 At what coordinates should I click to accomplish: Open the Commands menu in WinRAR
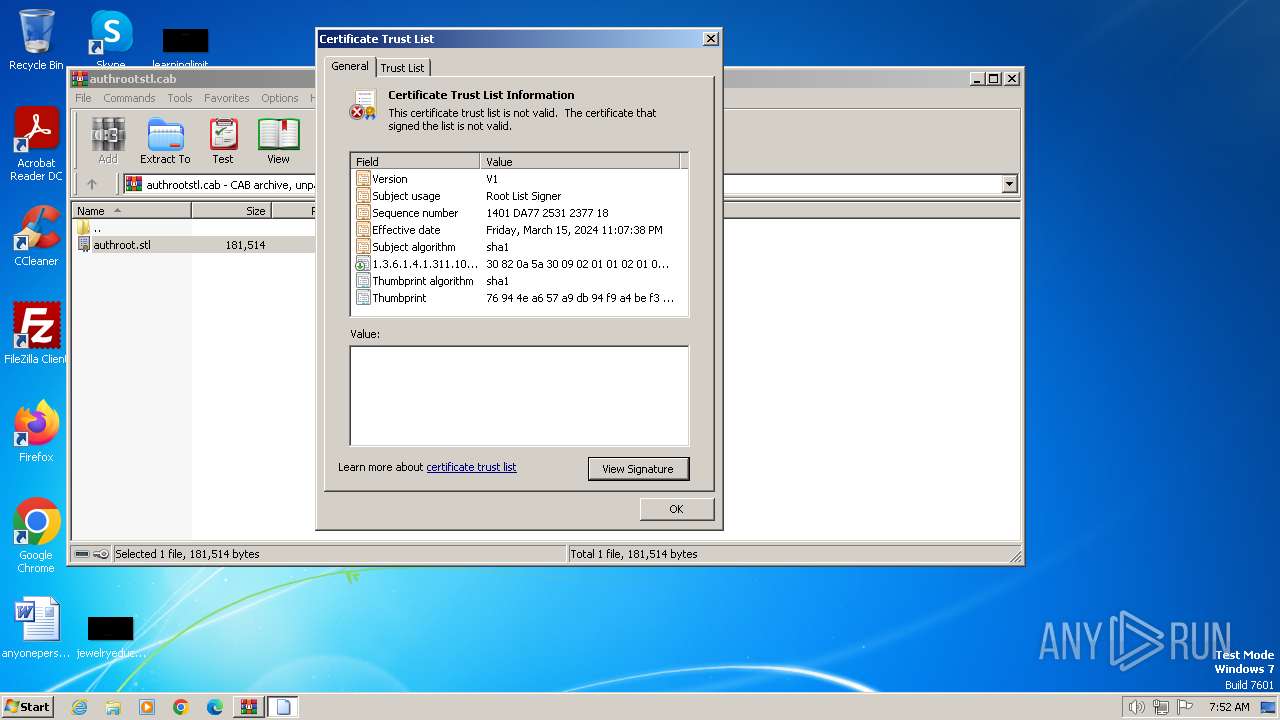[129, 98]
